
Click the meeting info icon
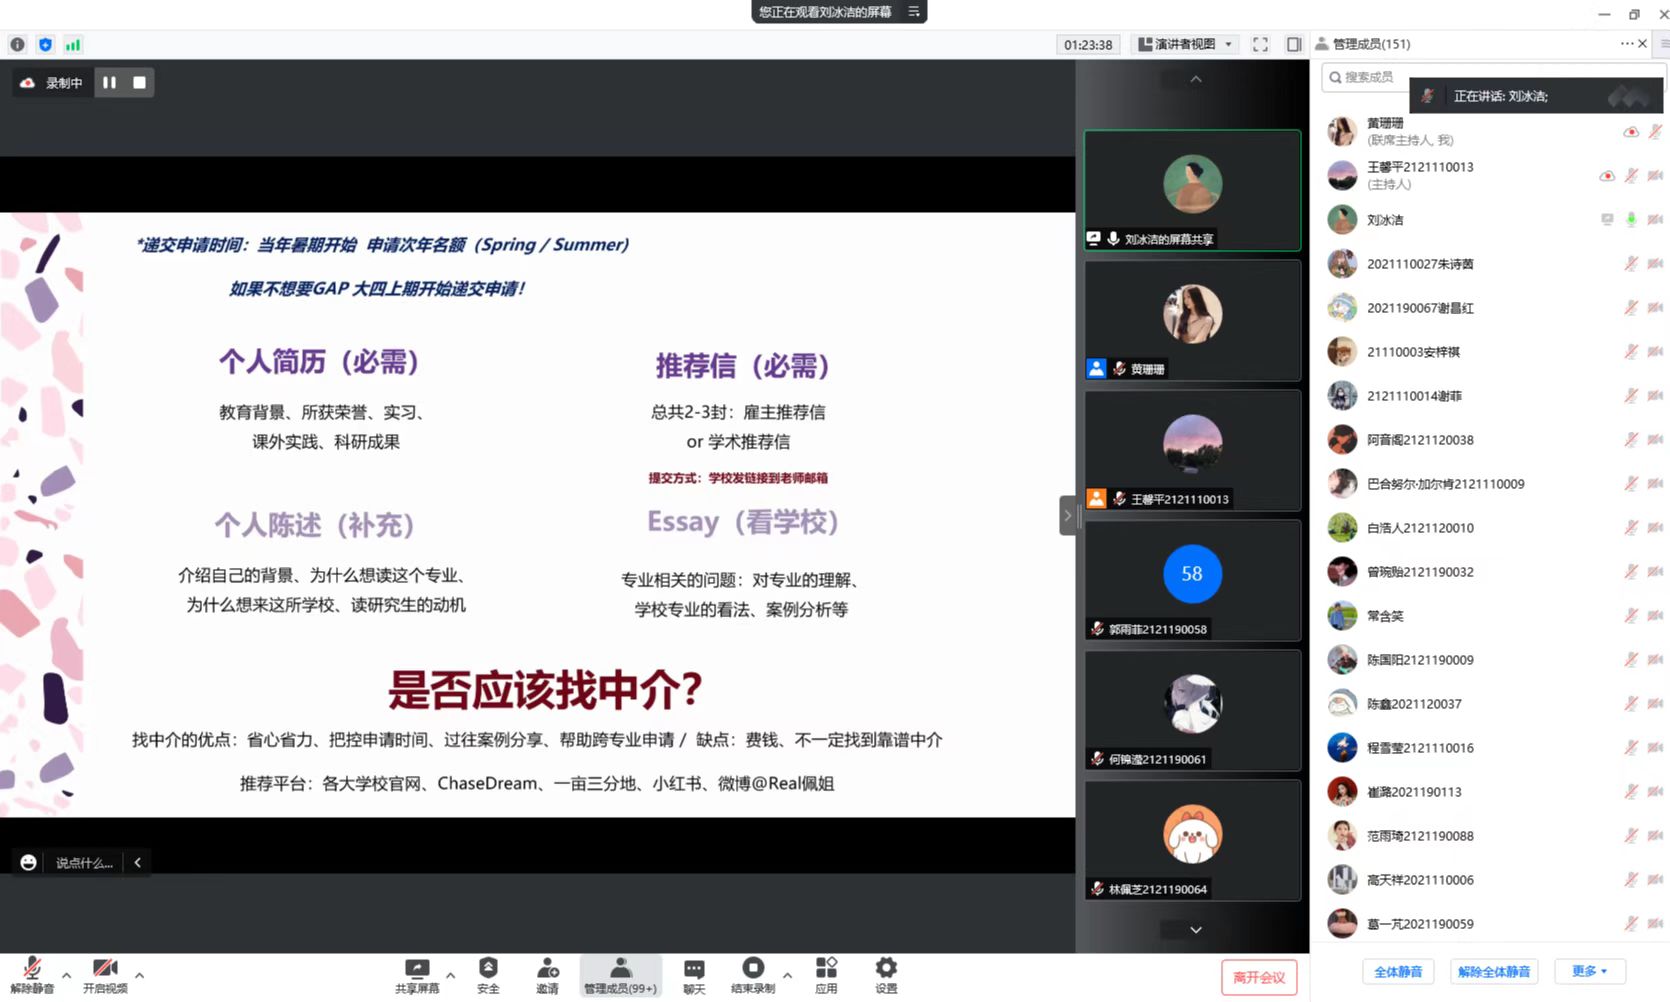pos(17,44)
